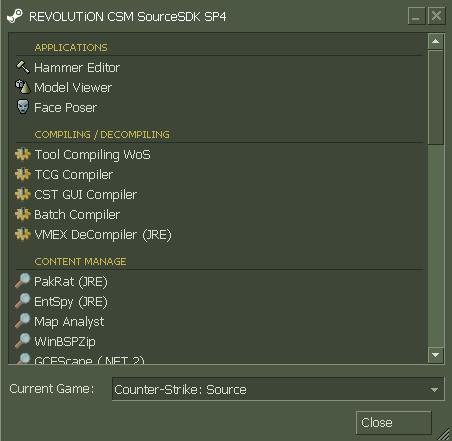Image resolution: width=452 pixels, height=441 pixels.
Task: Select the Face Poser entry
Action: 65,108
